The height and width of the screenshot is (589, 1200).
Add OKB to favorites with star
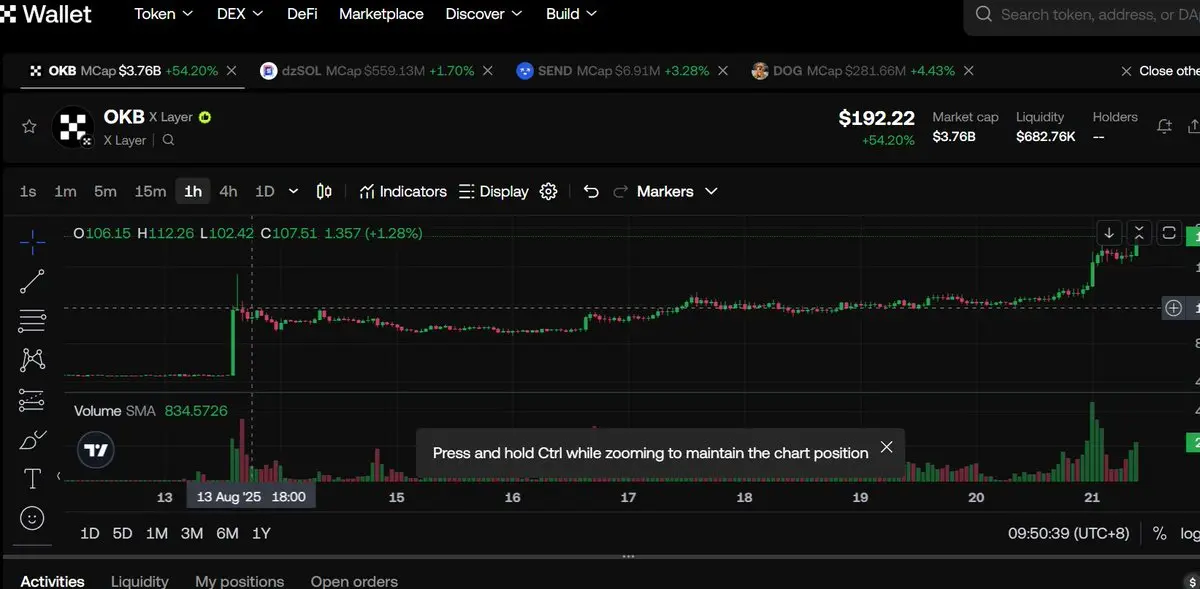29,127
